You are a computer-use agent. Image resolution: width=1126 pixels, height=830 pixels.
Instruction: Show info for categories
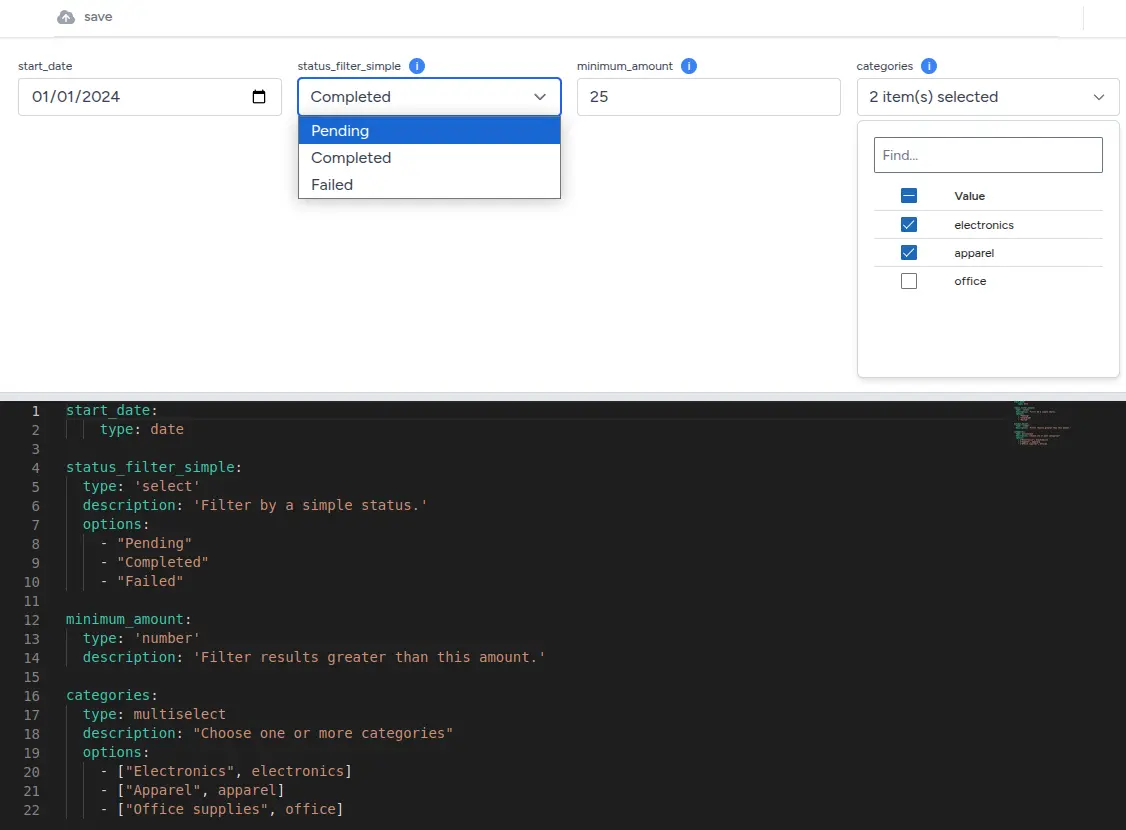[x=929, y=66]
